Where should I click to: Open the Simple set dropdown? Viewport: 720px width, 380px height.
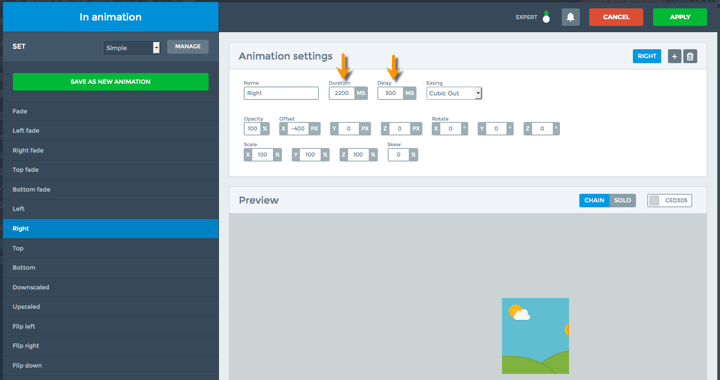point(132,47)
